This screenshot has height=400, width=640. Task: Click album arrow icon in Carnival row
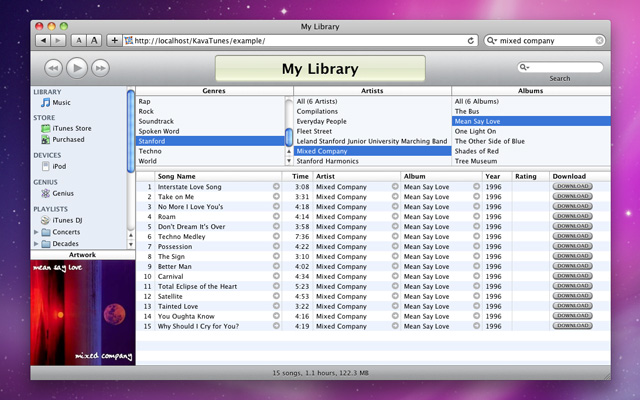pyautogui.click(x=476, y=276)
